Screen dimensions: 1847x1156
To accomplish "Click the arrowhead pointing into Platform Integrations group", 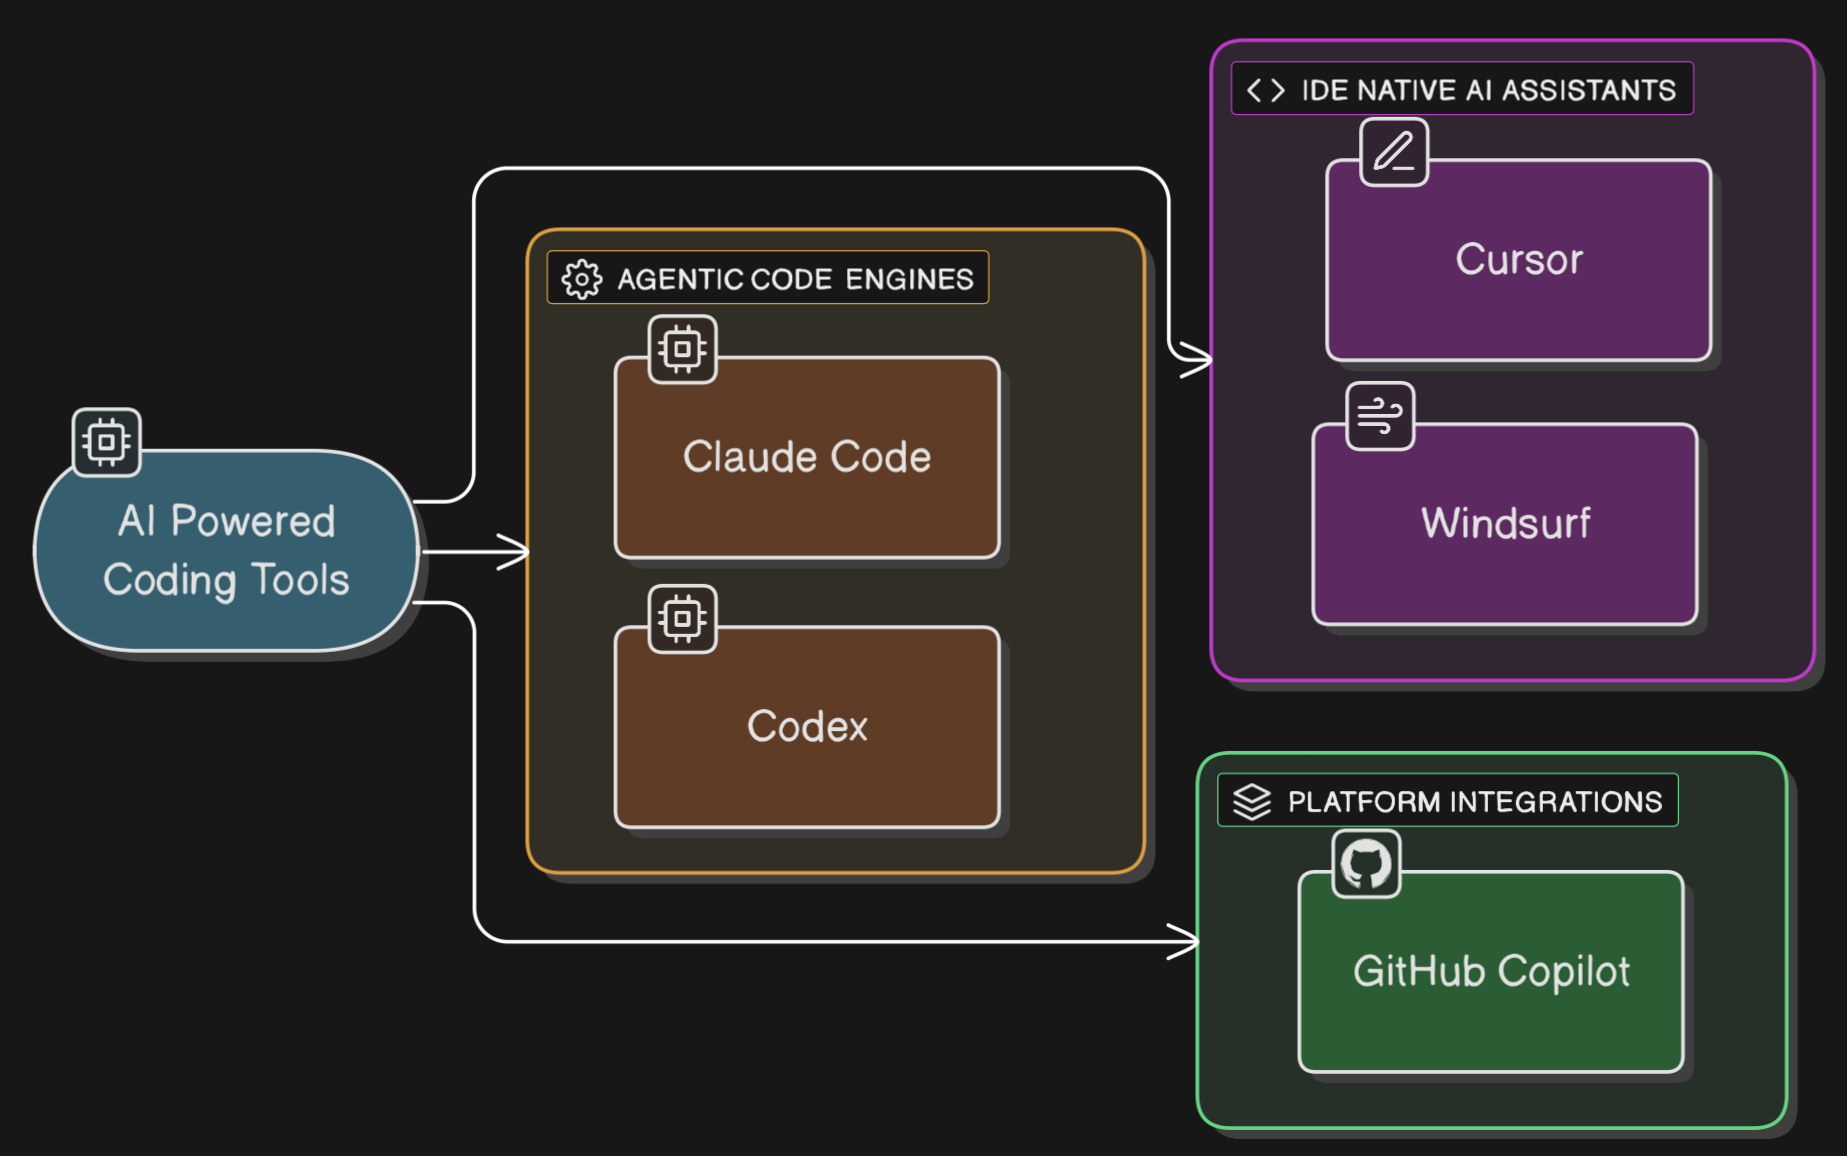I will [1185, 941].
